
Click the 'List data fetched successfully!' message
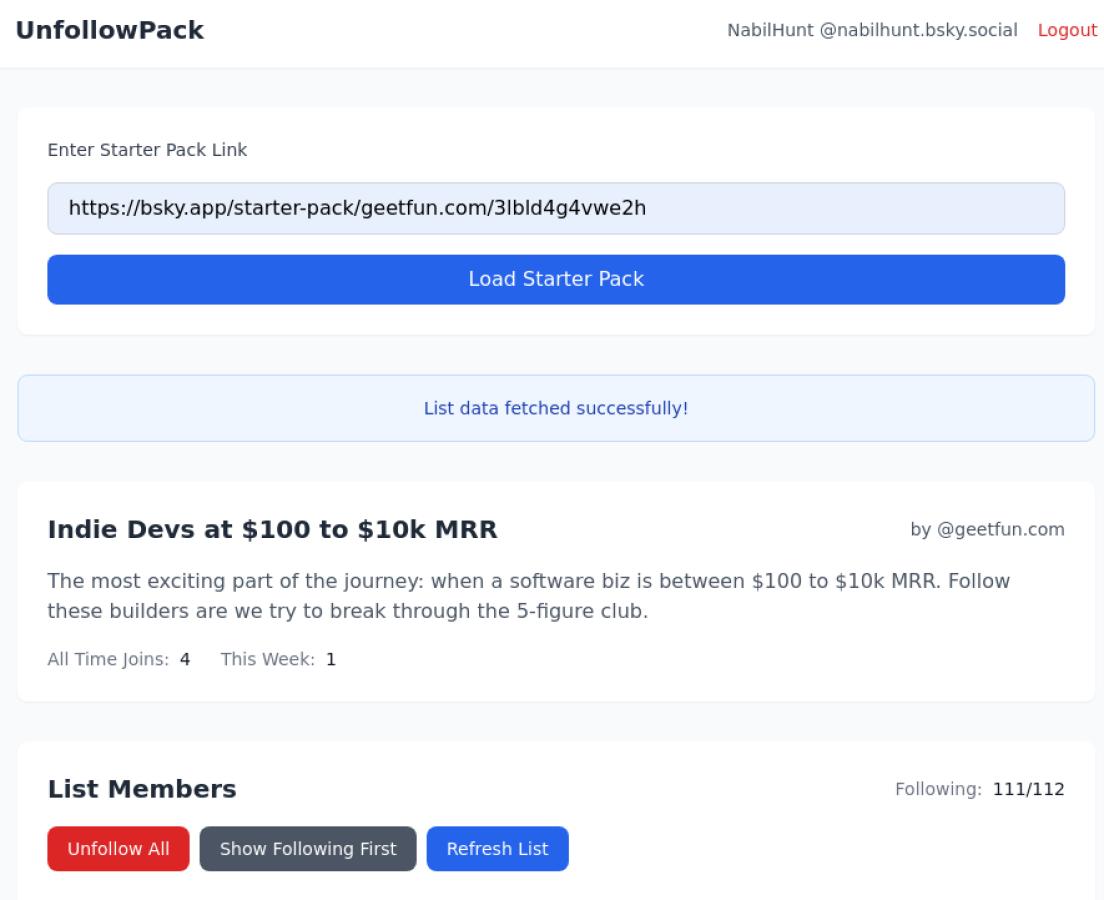point(556,408)
